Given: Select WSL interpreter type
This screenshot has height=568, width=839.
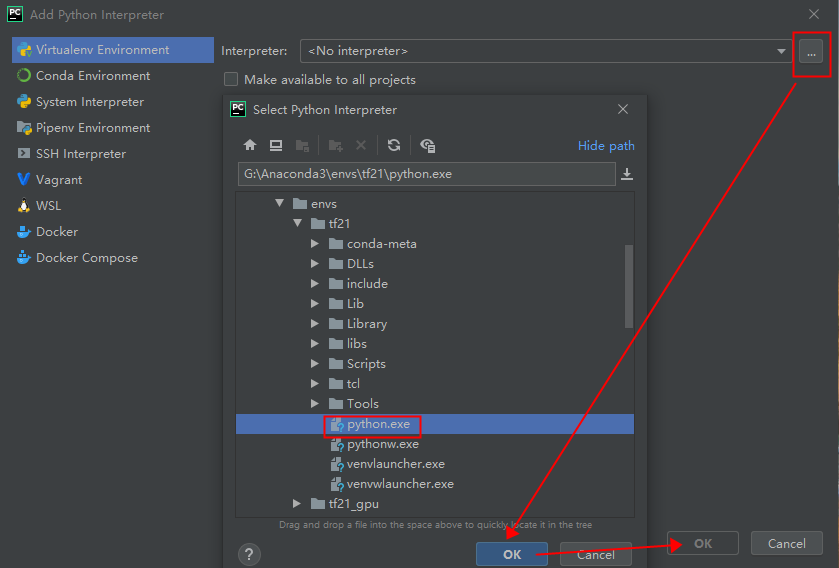Looking at the screenshot, I should click(113, 205).
